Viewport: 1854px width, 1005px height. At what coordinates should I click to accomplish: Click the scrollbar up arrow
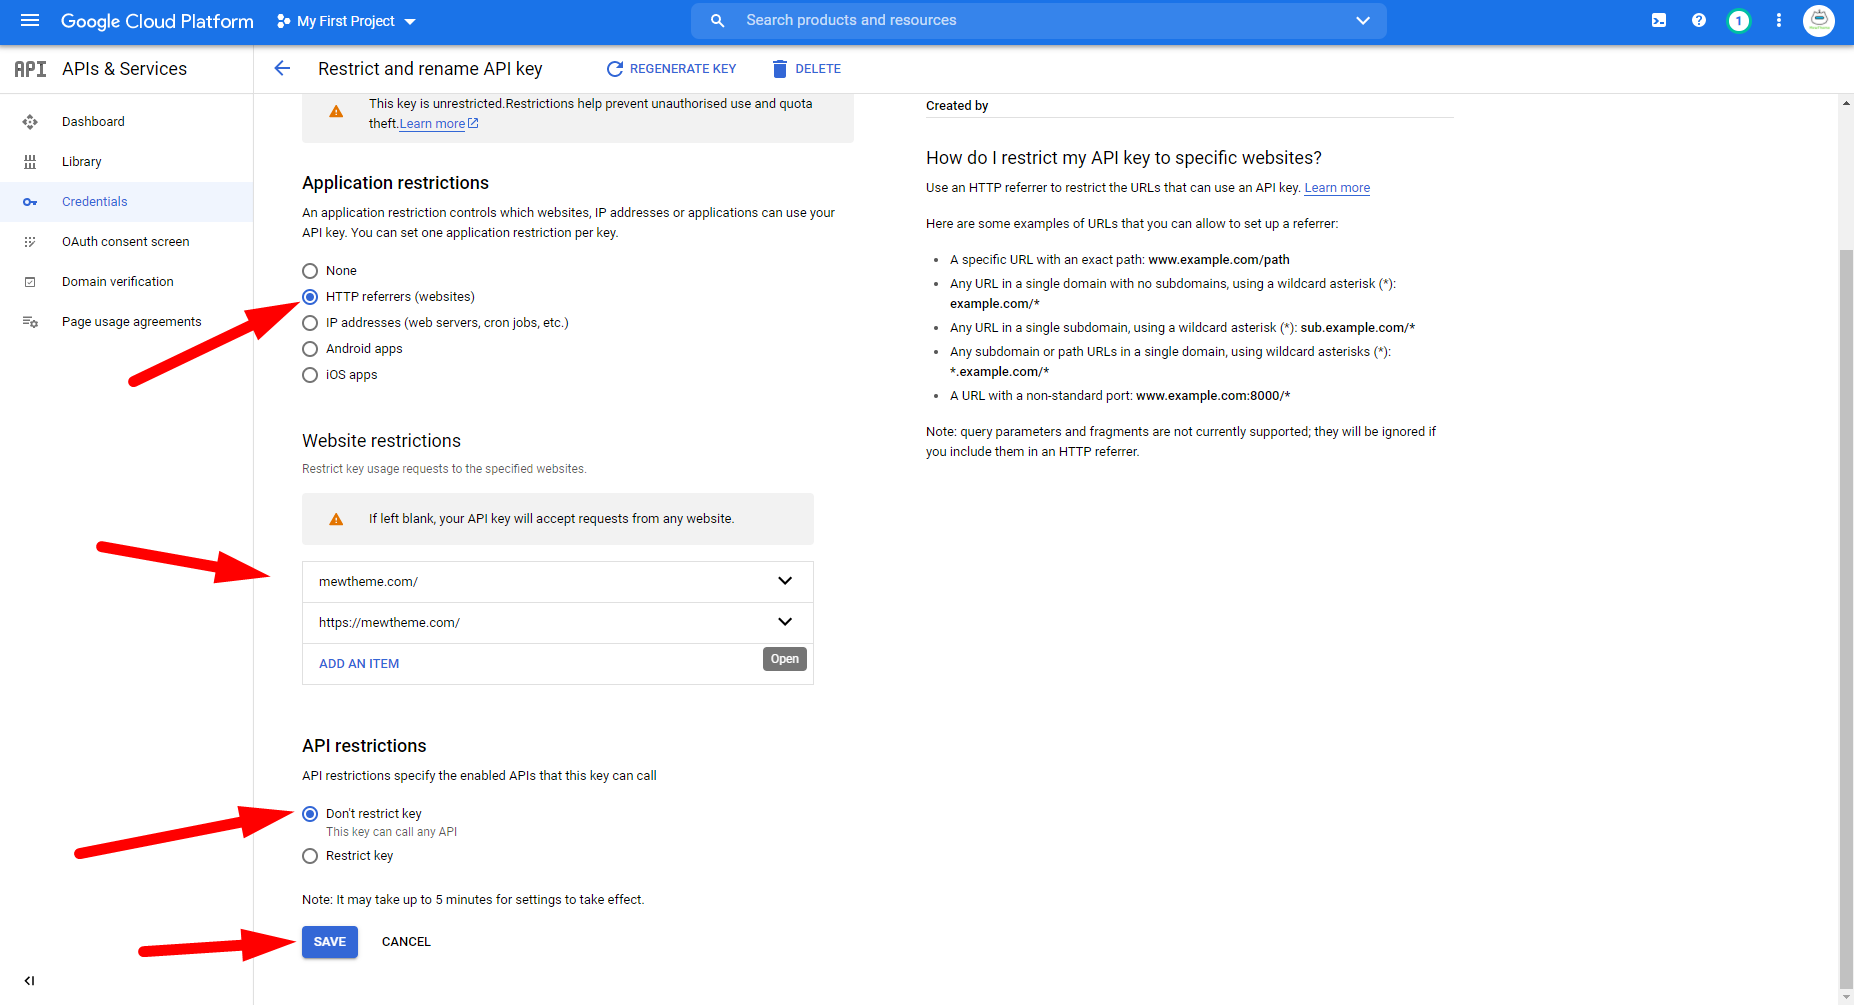(1846, 102)
